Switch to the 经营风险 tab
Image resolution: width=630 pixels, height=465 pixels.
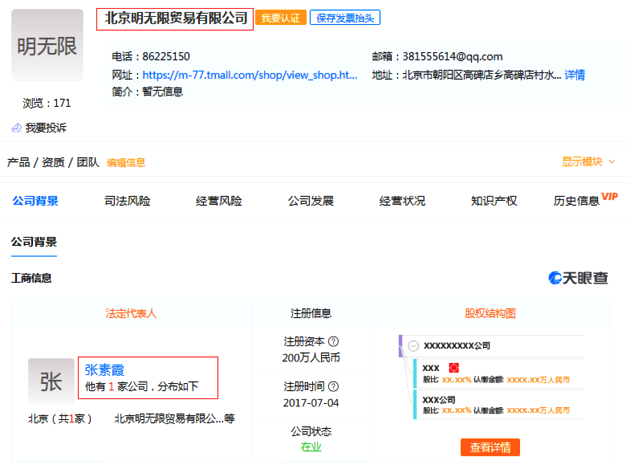click(219, 201)
